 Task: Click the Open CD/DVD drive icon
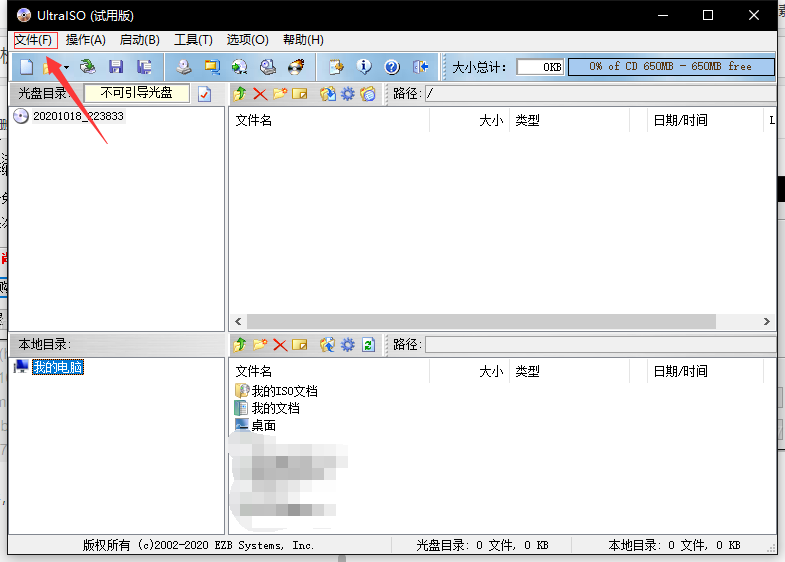point(88,67)
